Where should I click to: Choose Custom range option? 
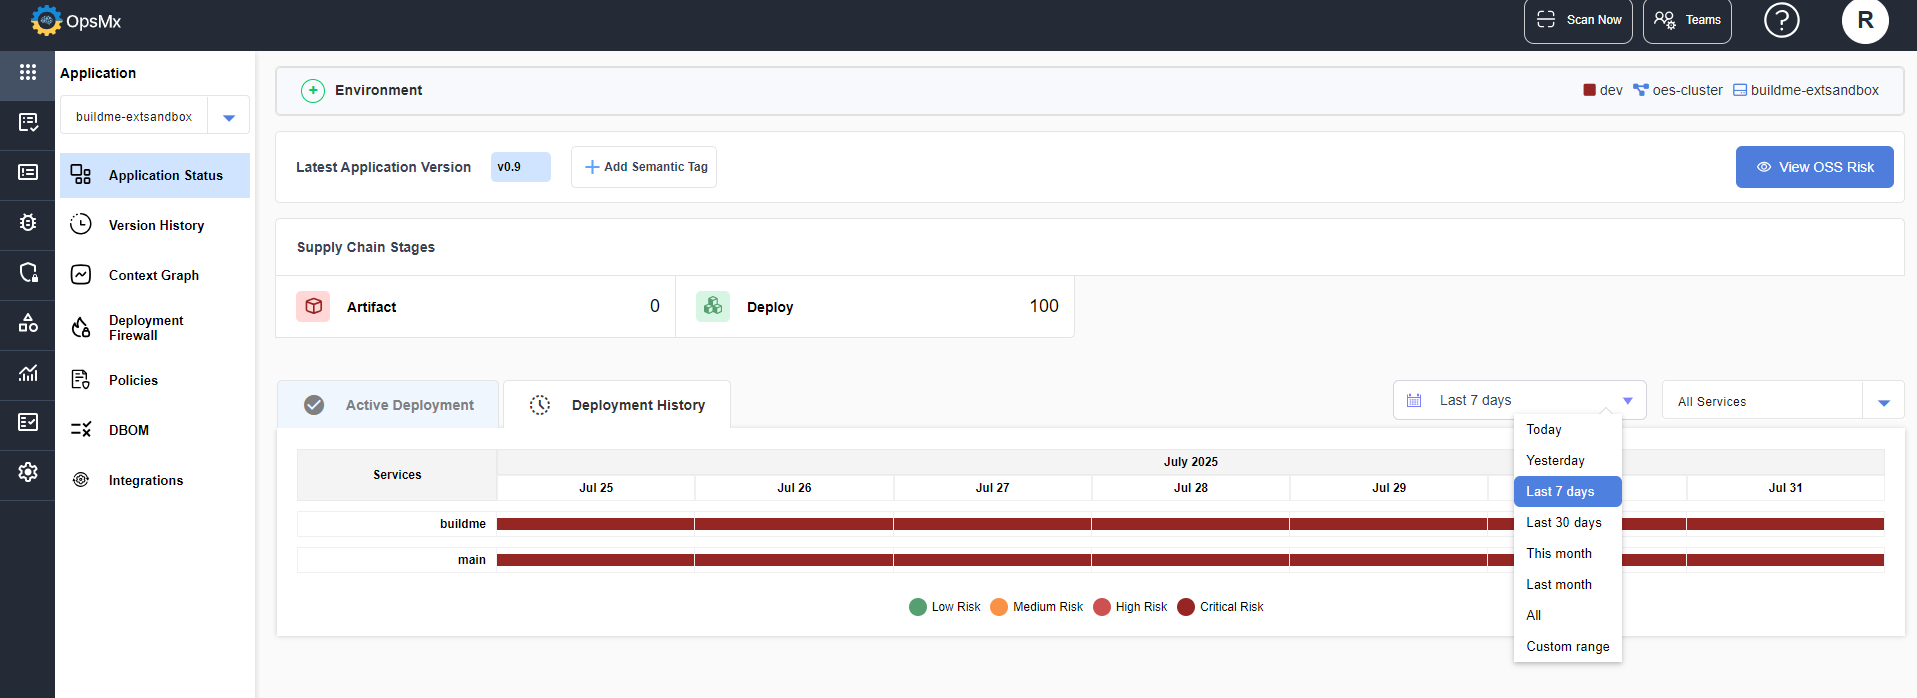click(x=1567, y=647)
